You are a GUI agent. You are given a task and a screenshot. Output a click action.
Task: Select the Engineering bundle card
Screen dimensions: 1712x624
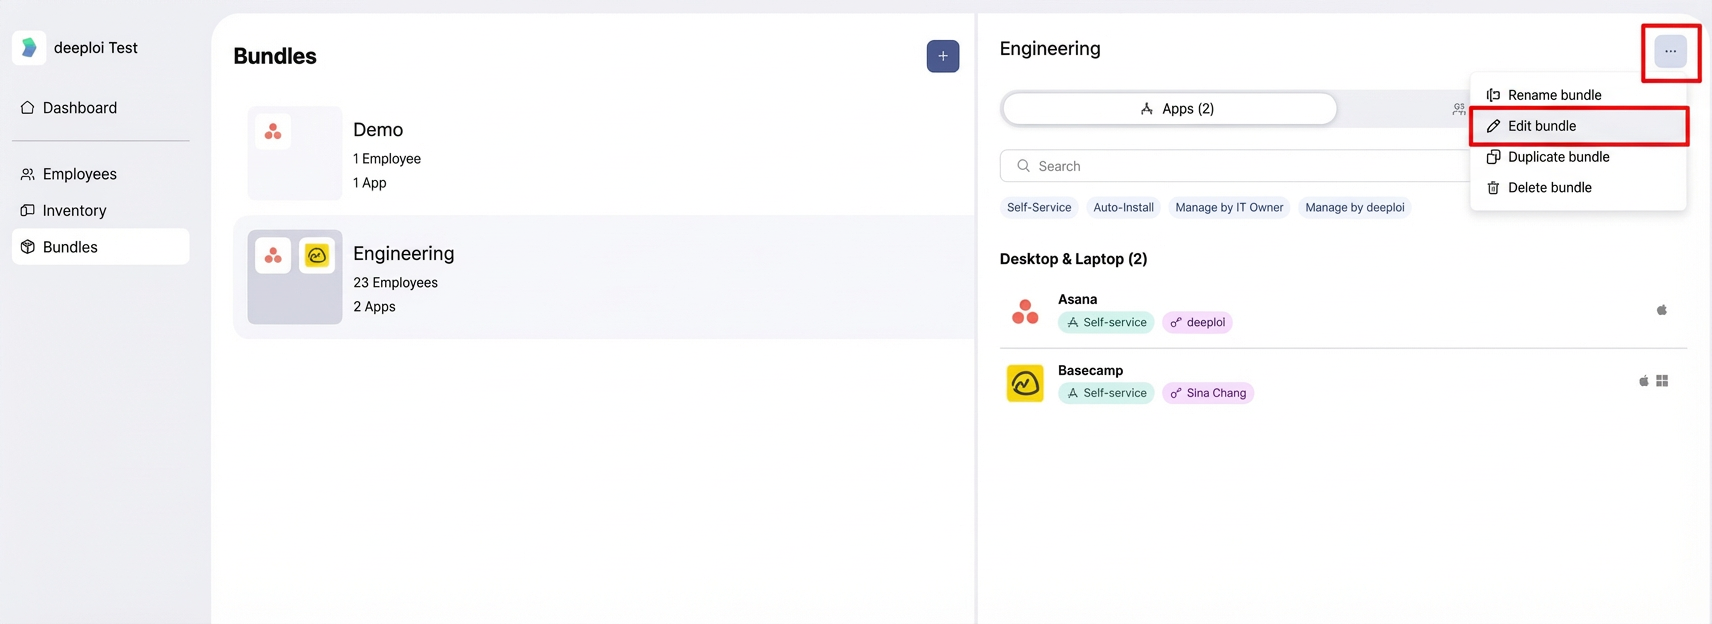click(x=604, y=277)
